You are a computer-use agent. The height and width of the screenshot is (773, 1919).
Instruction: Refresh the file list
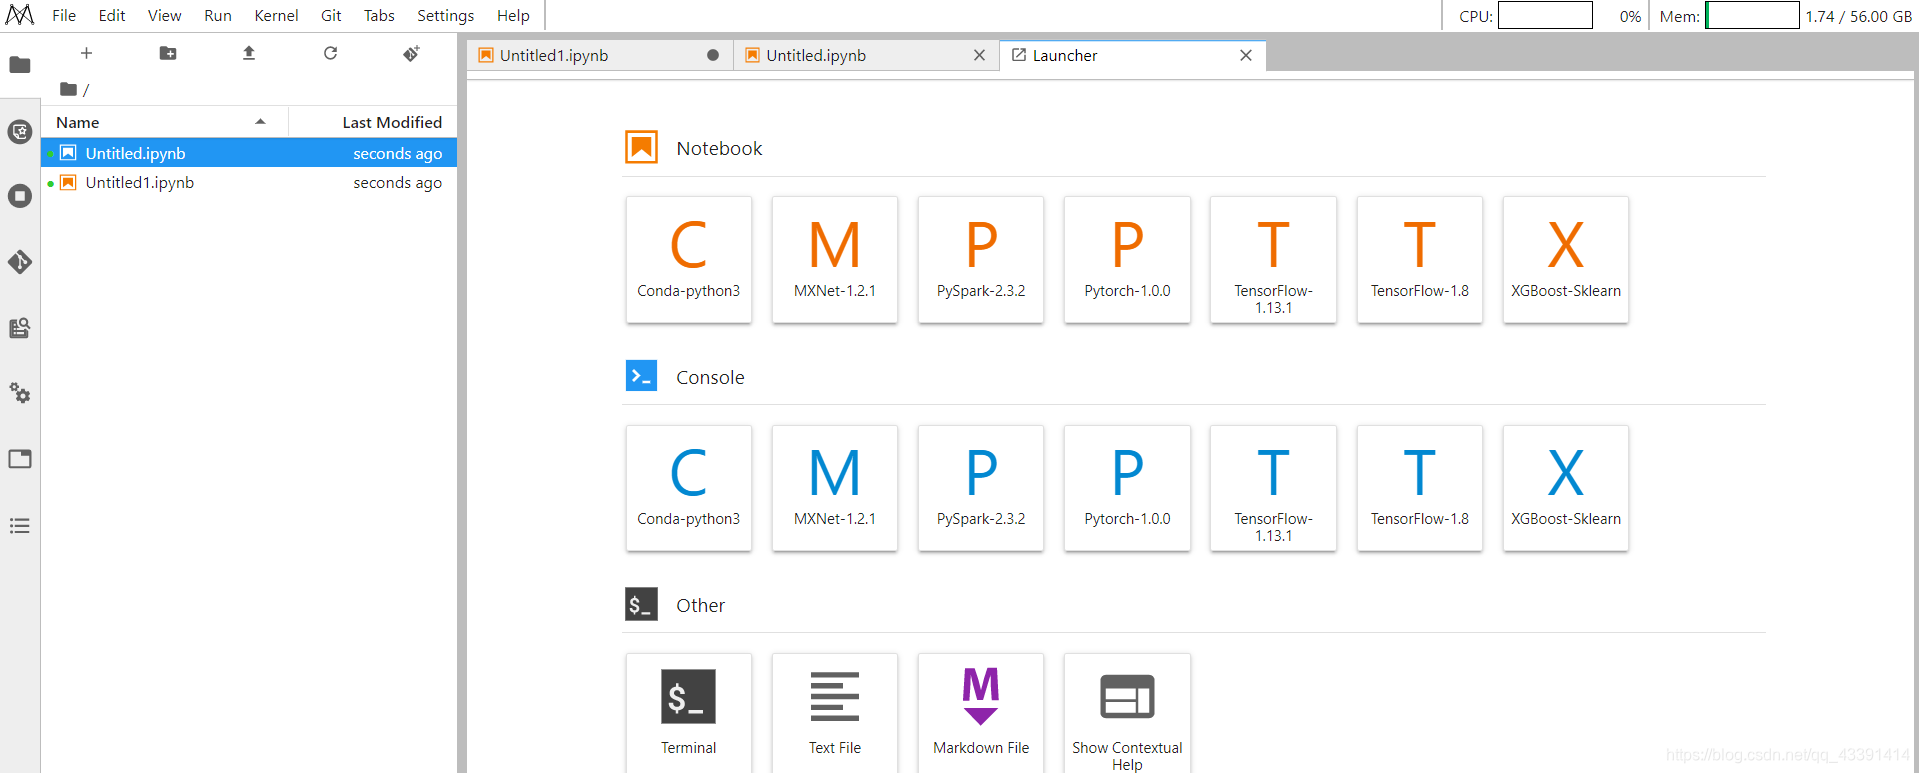330,53
